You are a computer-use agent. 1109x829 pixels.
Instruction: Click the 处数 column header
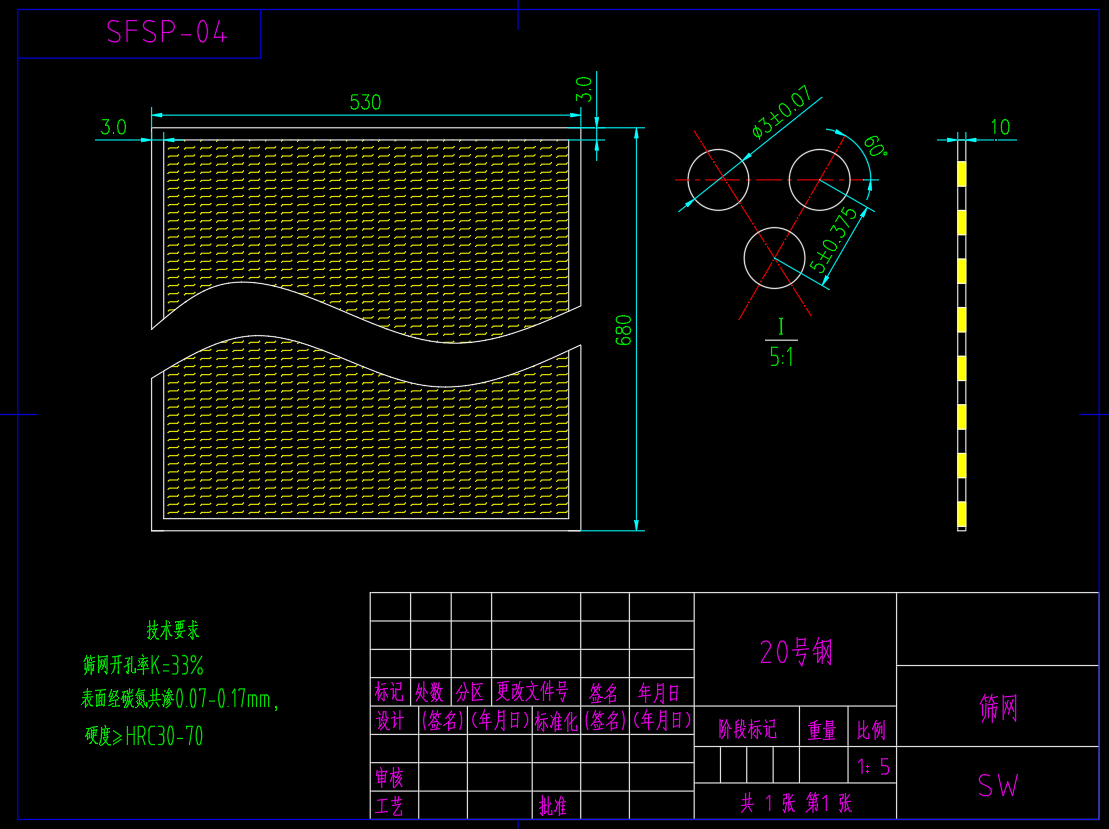click(429, 691)
